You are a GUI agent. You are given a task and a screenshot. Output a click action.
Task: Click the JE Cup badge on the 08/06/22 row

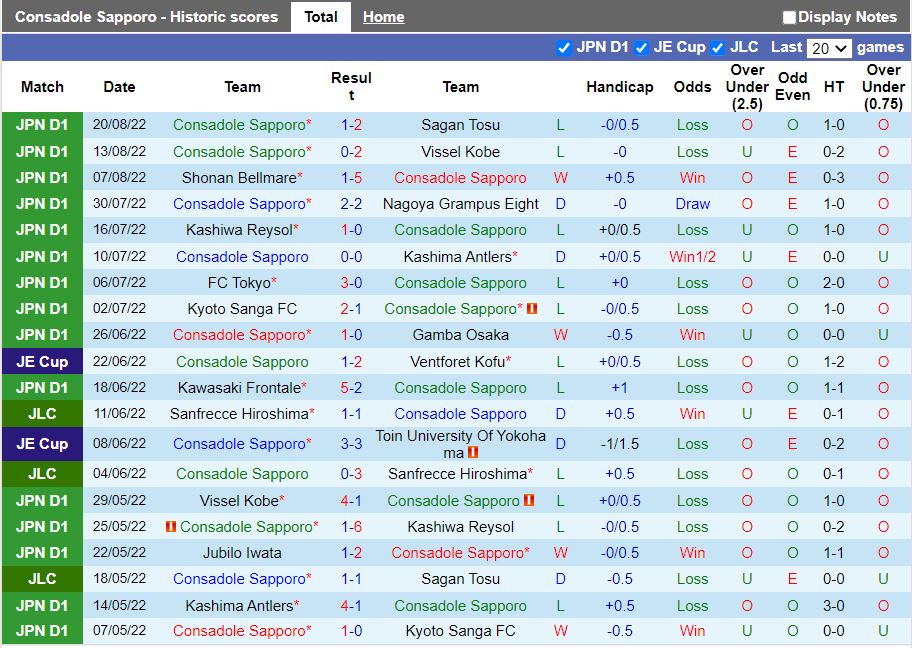(x=42, y=444)
